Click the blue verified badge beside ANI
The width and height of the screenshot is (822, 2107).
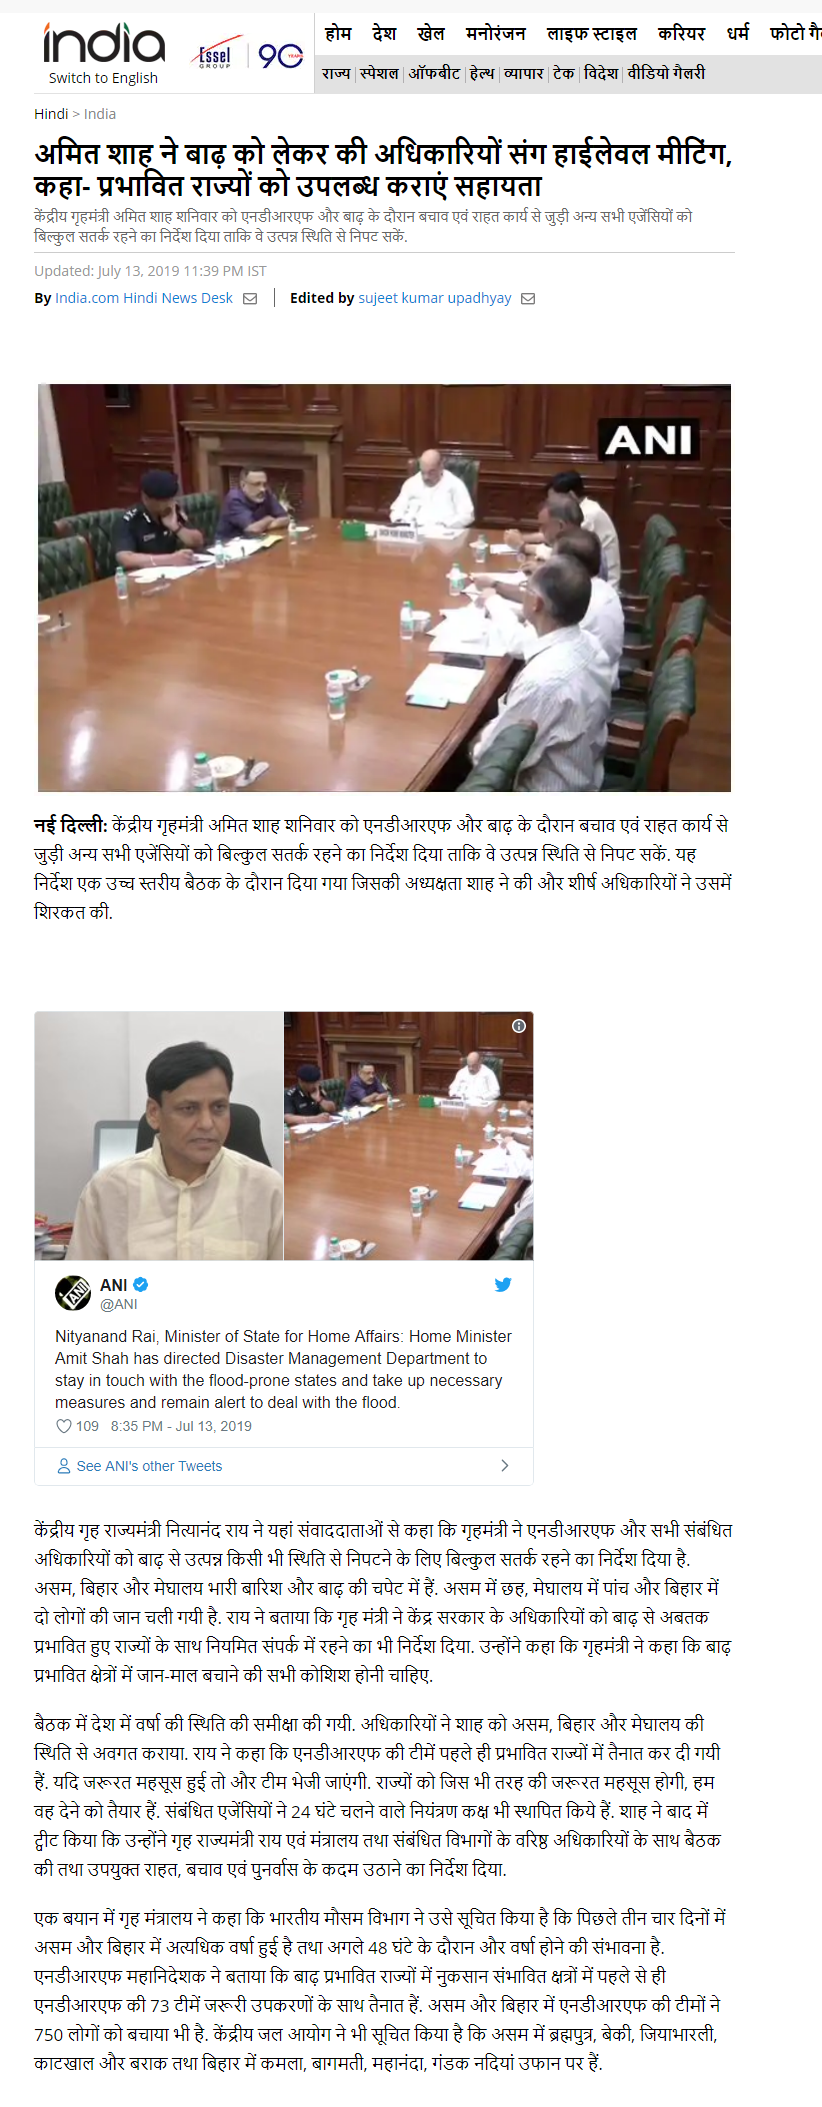[x=141, y=1285]
